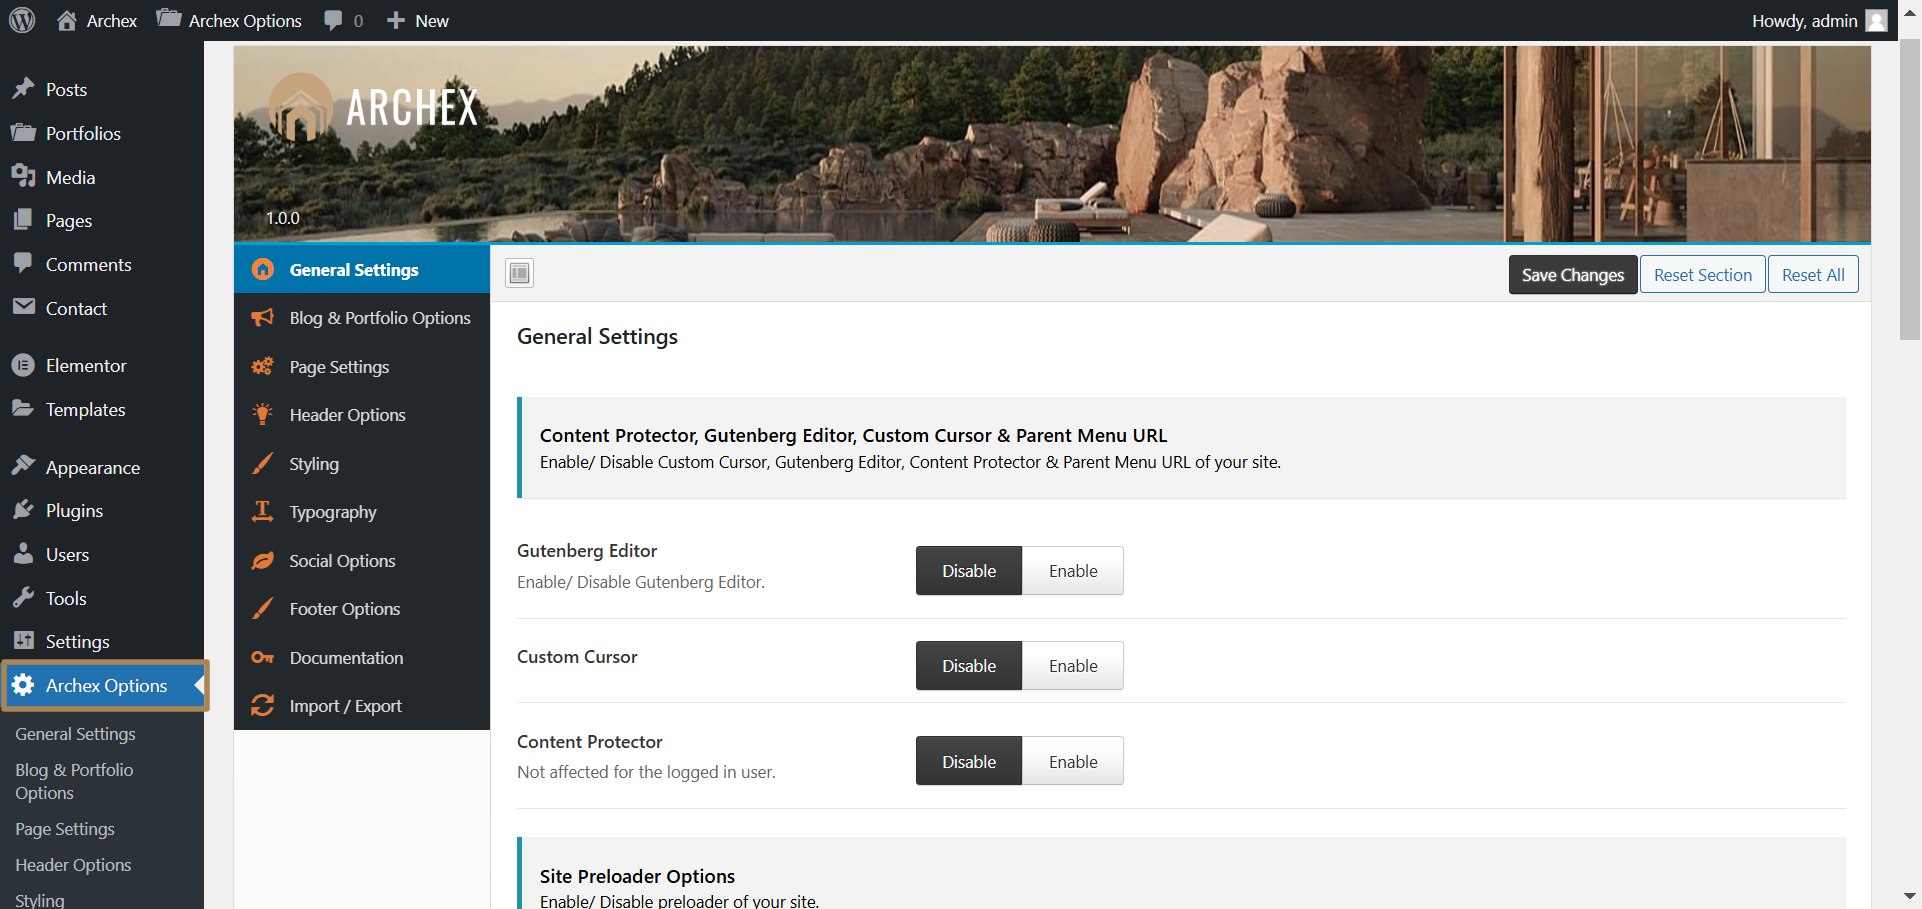The image size is (1922, 909).
Task: Open the Import / Export panel tab
Action: 362,706
